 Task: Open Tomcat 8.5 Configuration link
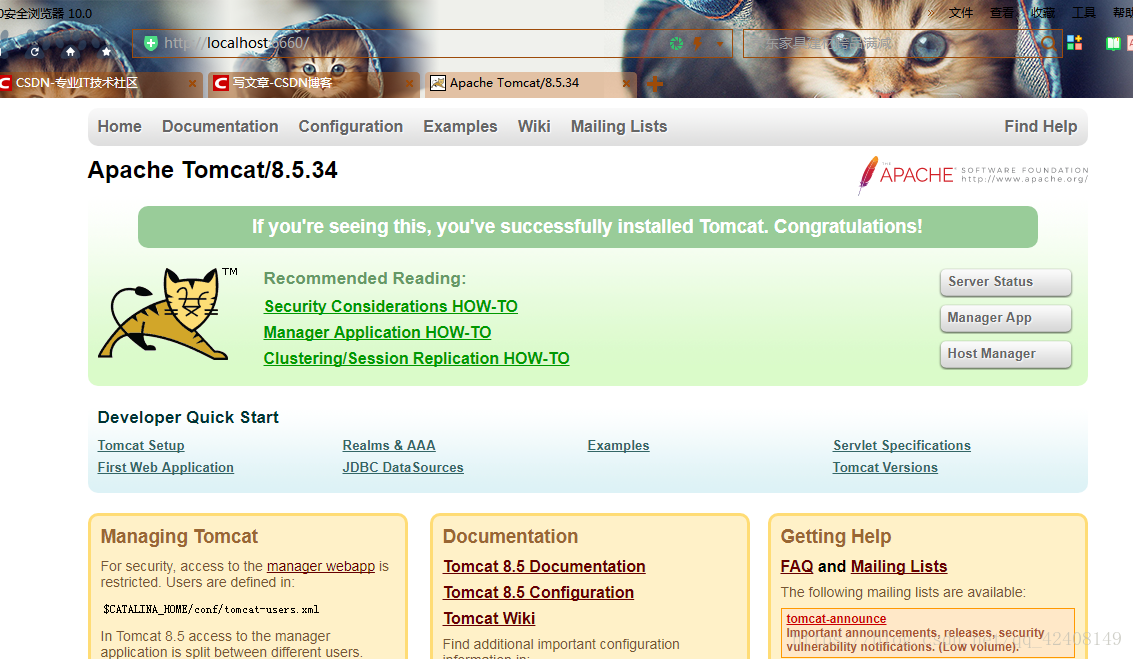[x=538, y=593]
